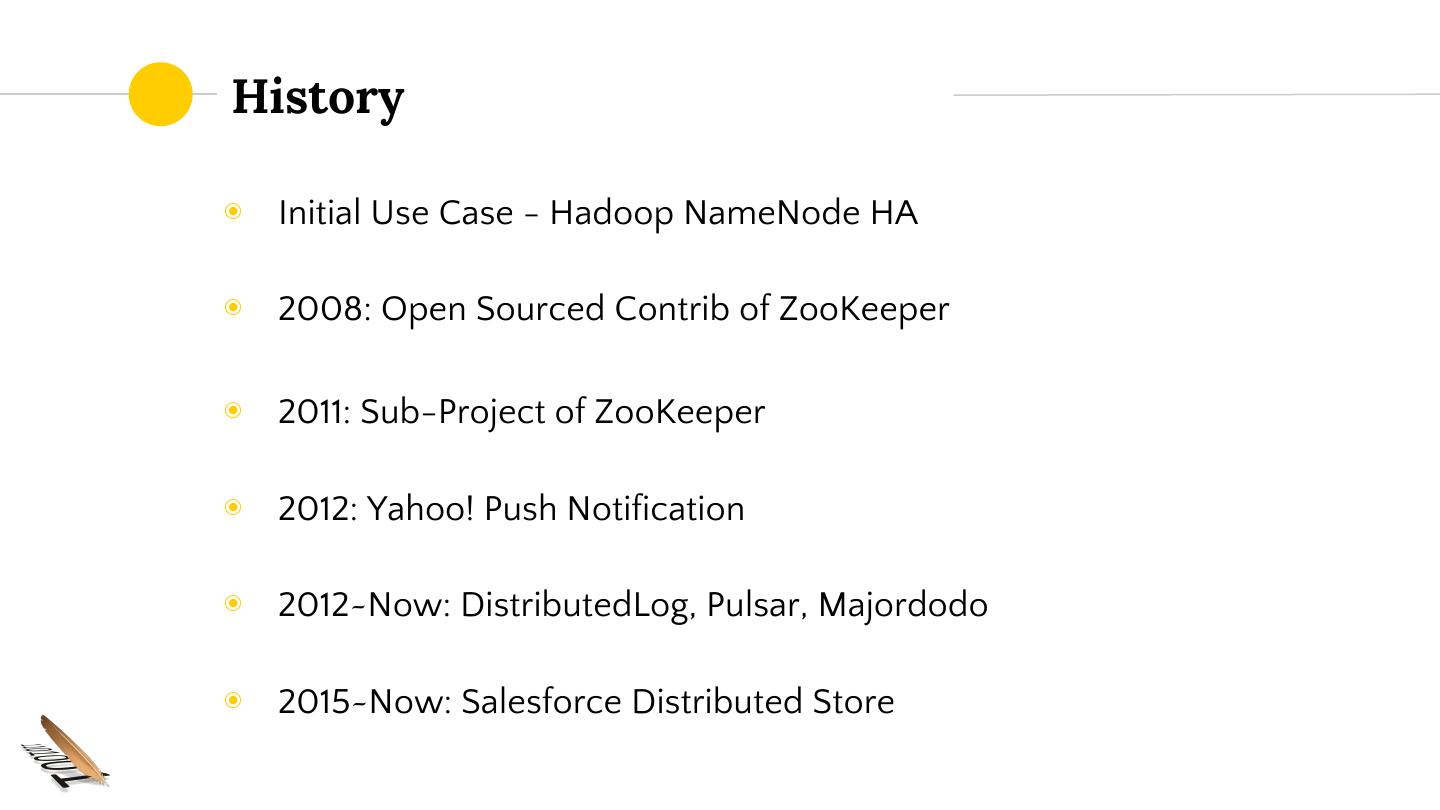Click the text Initial Use Case

tap(395, 213)
